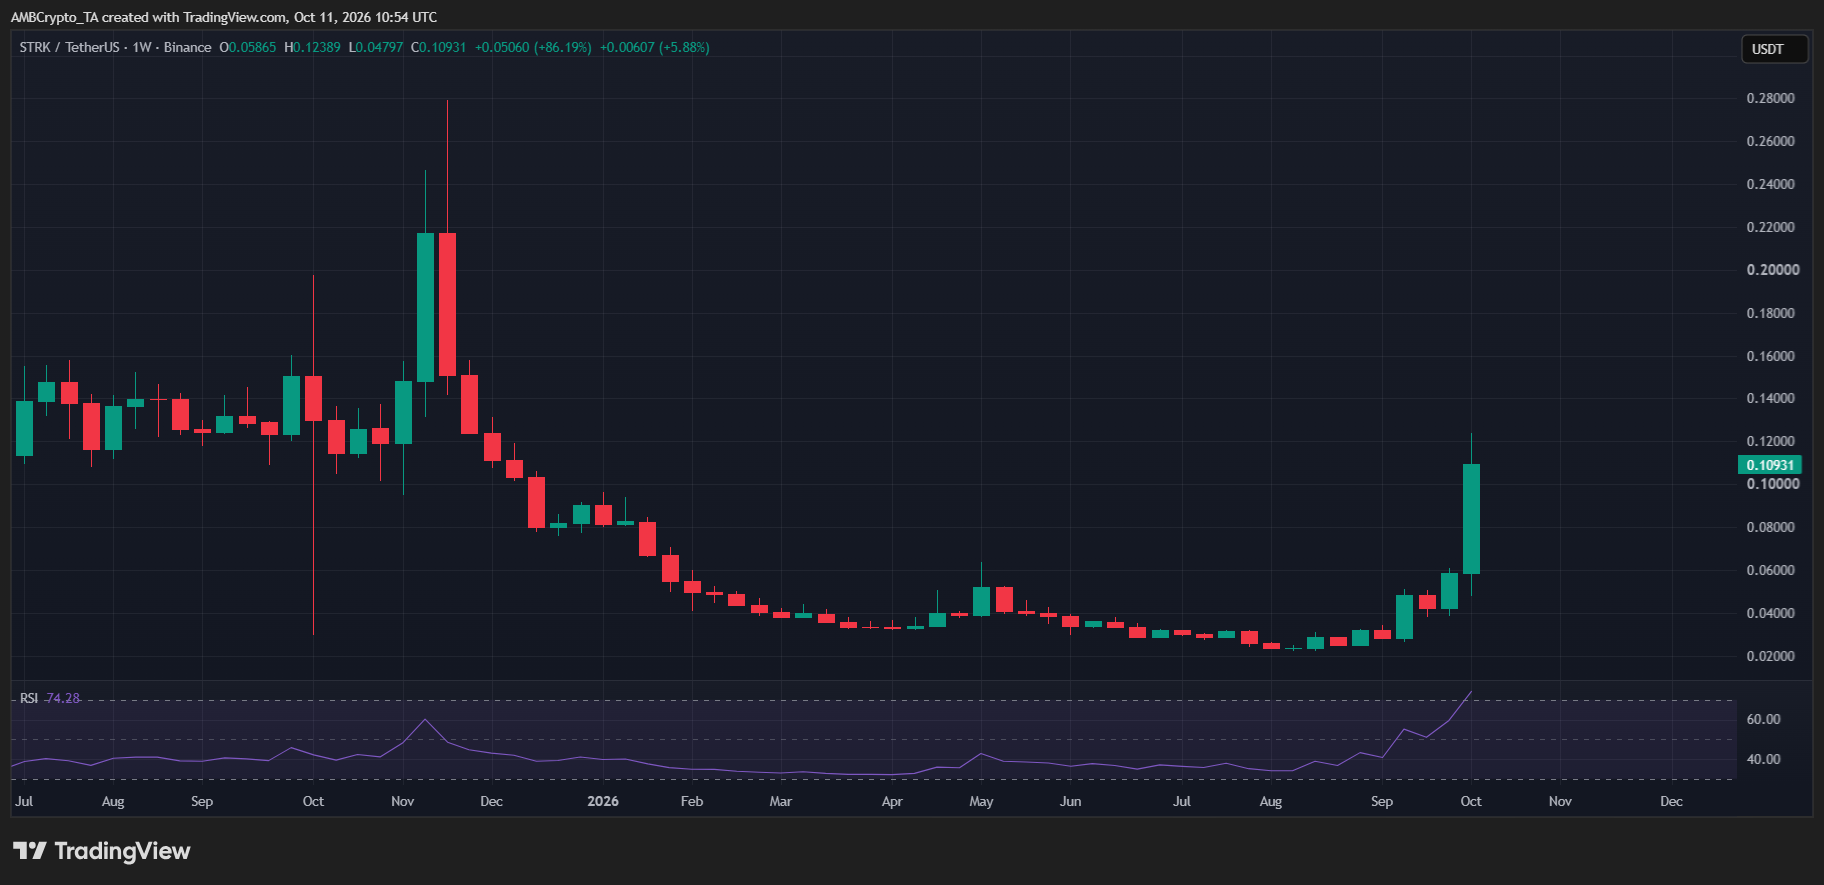Click the Apr label on time axis

[892, 801]
